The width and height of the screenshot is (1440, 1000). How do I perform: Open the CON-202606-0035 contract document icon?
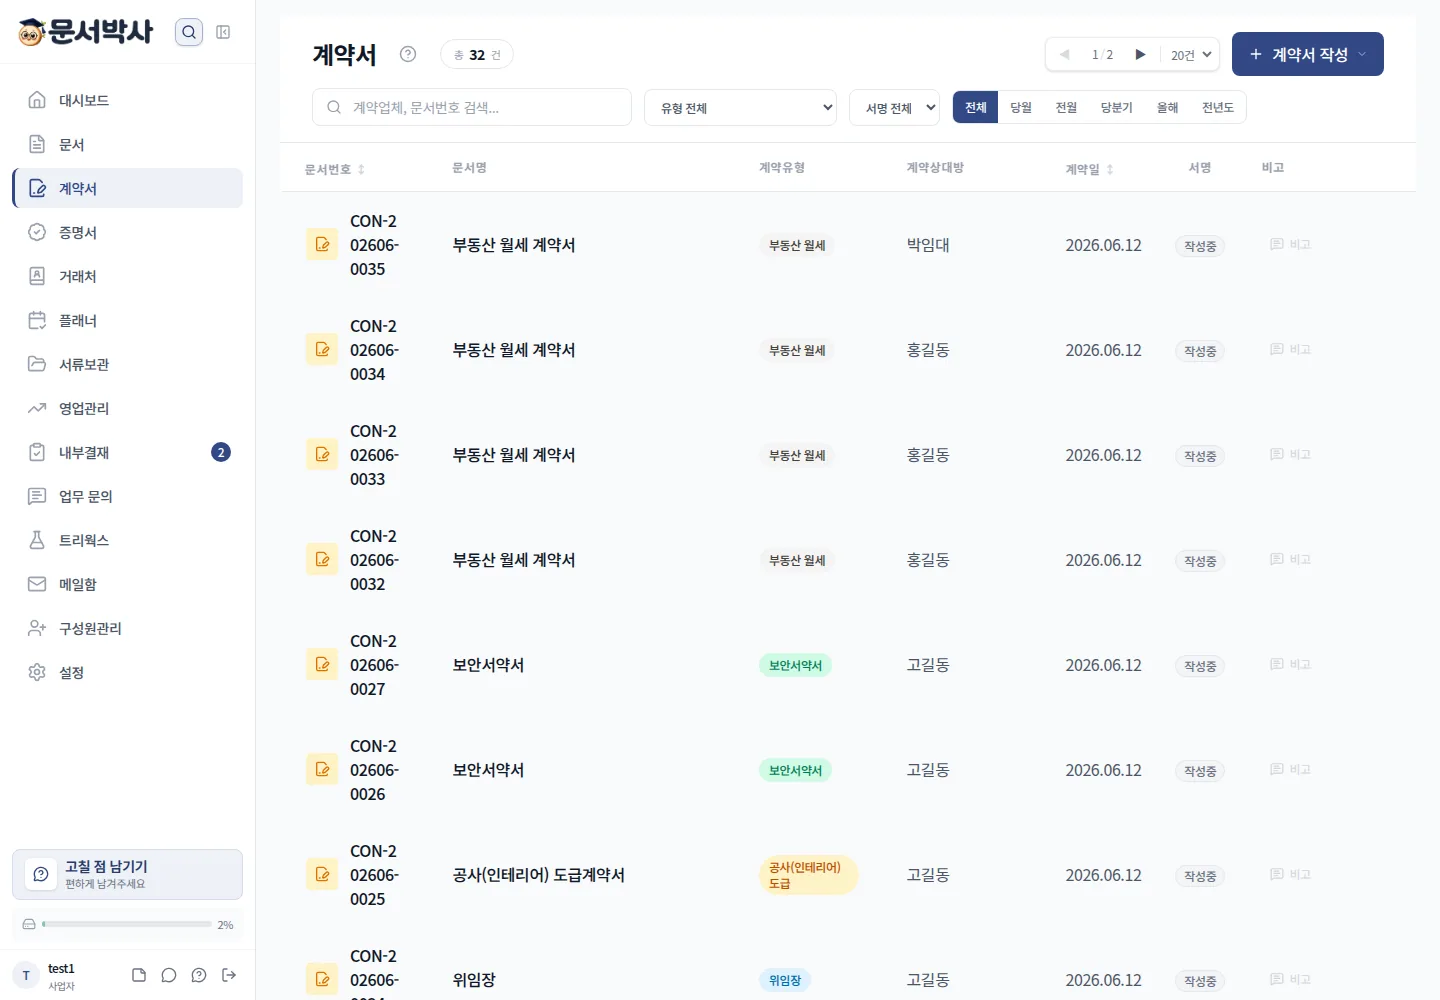322,244
